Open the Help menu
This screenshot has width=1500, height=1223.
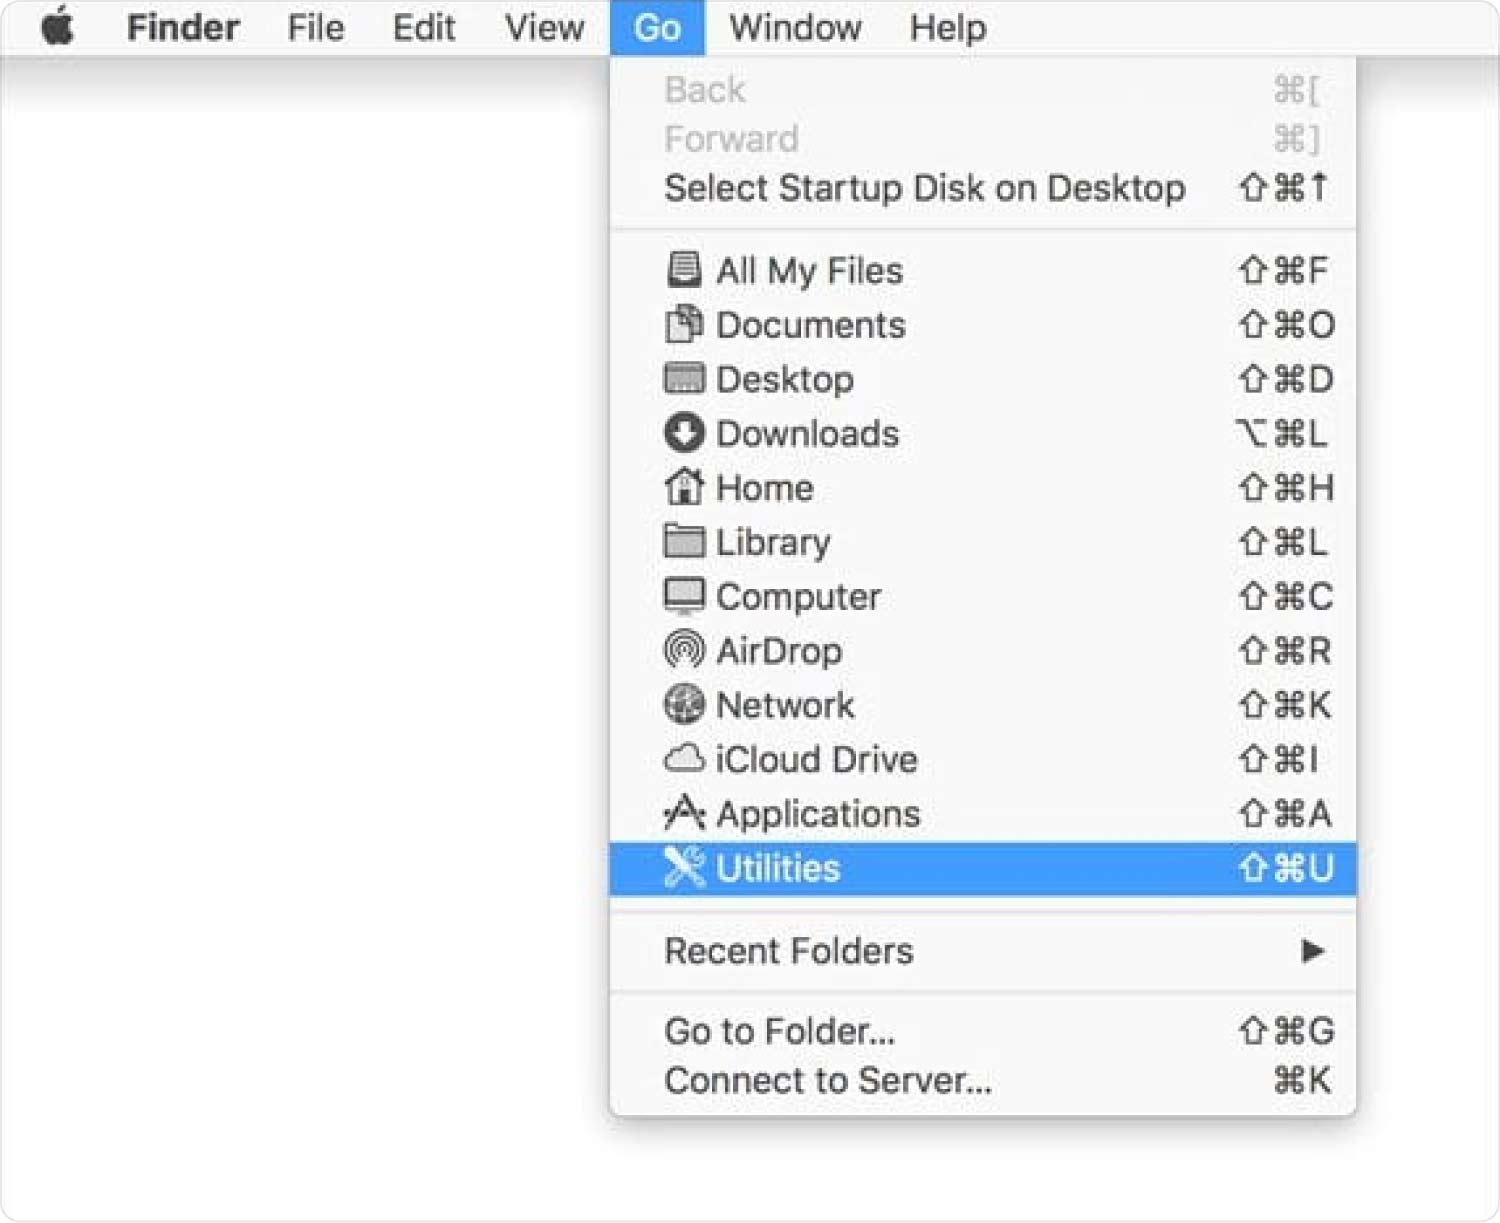(947, 27)
